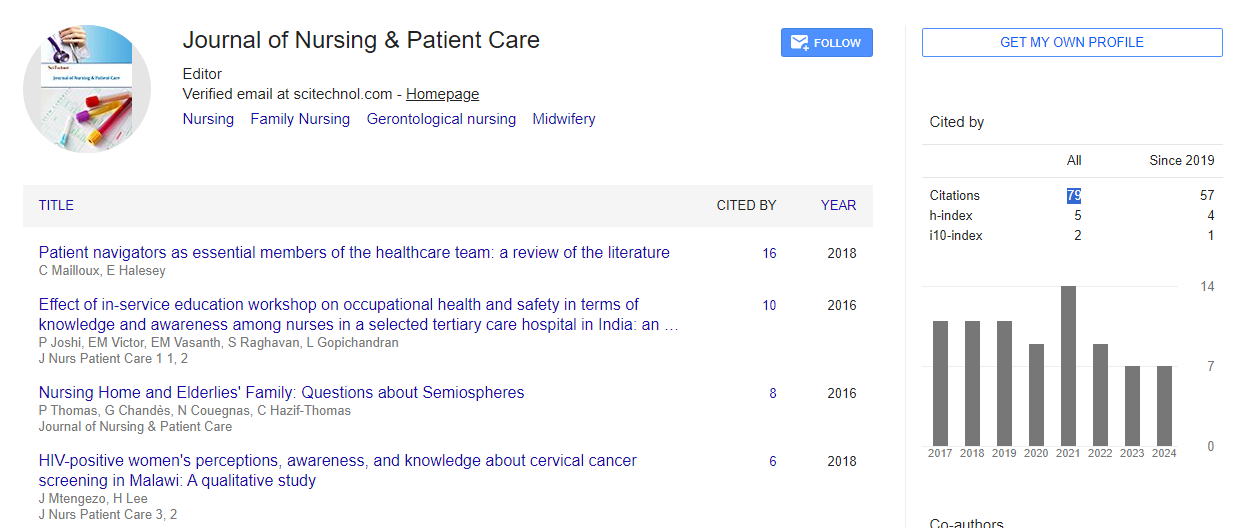Click authors J Mtengezo, H Lee

point(93,499)
